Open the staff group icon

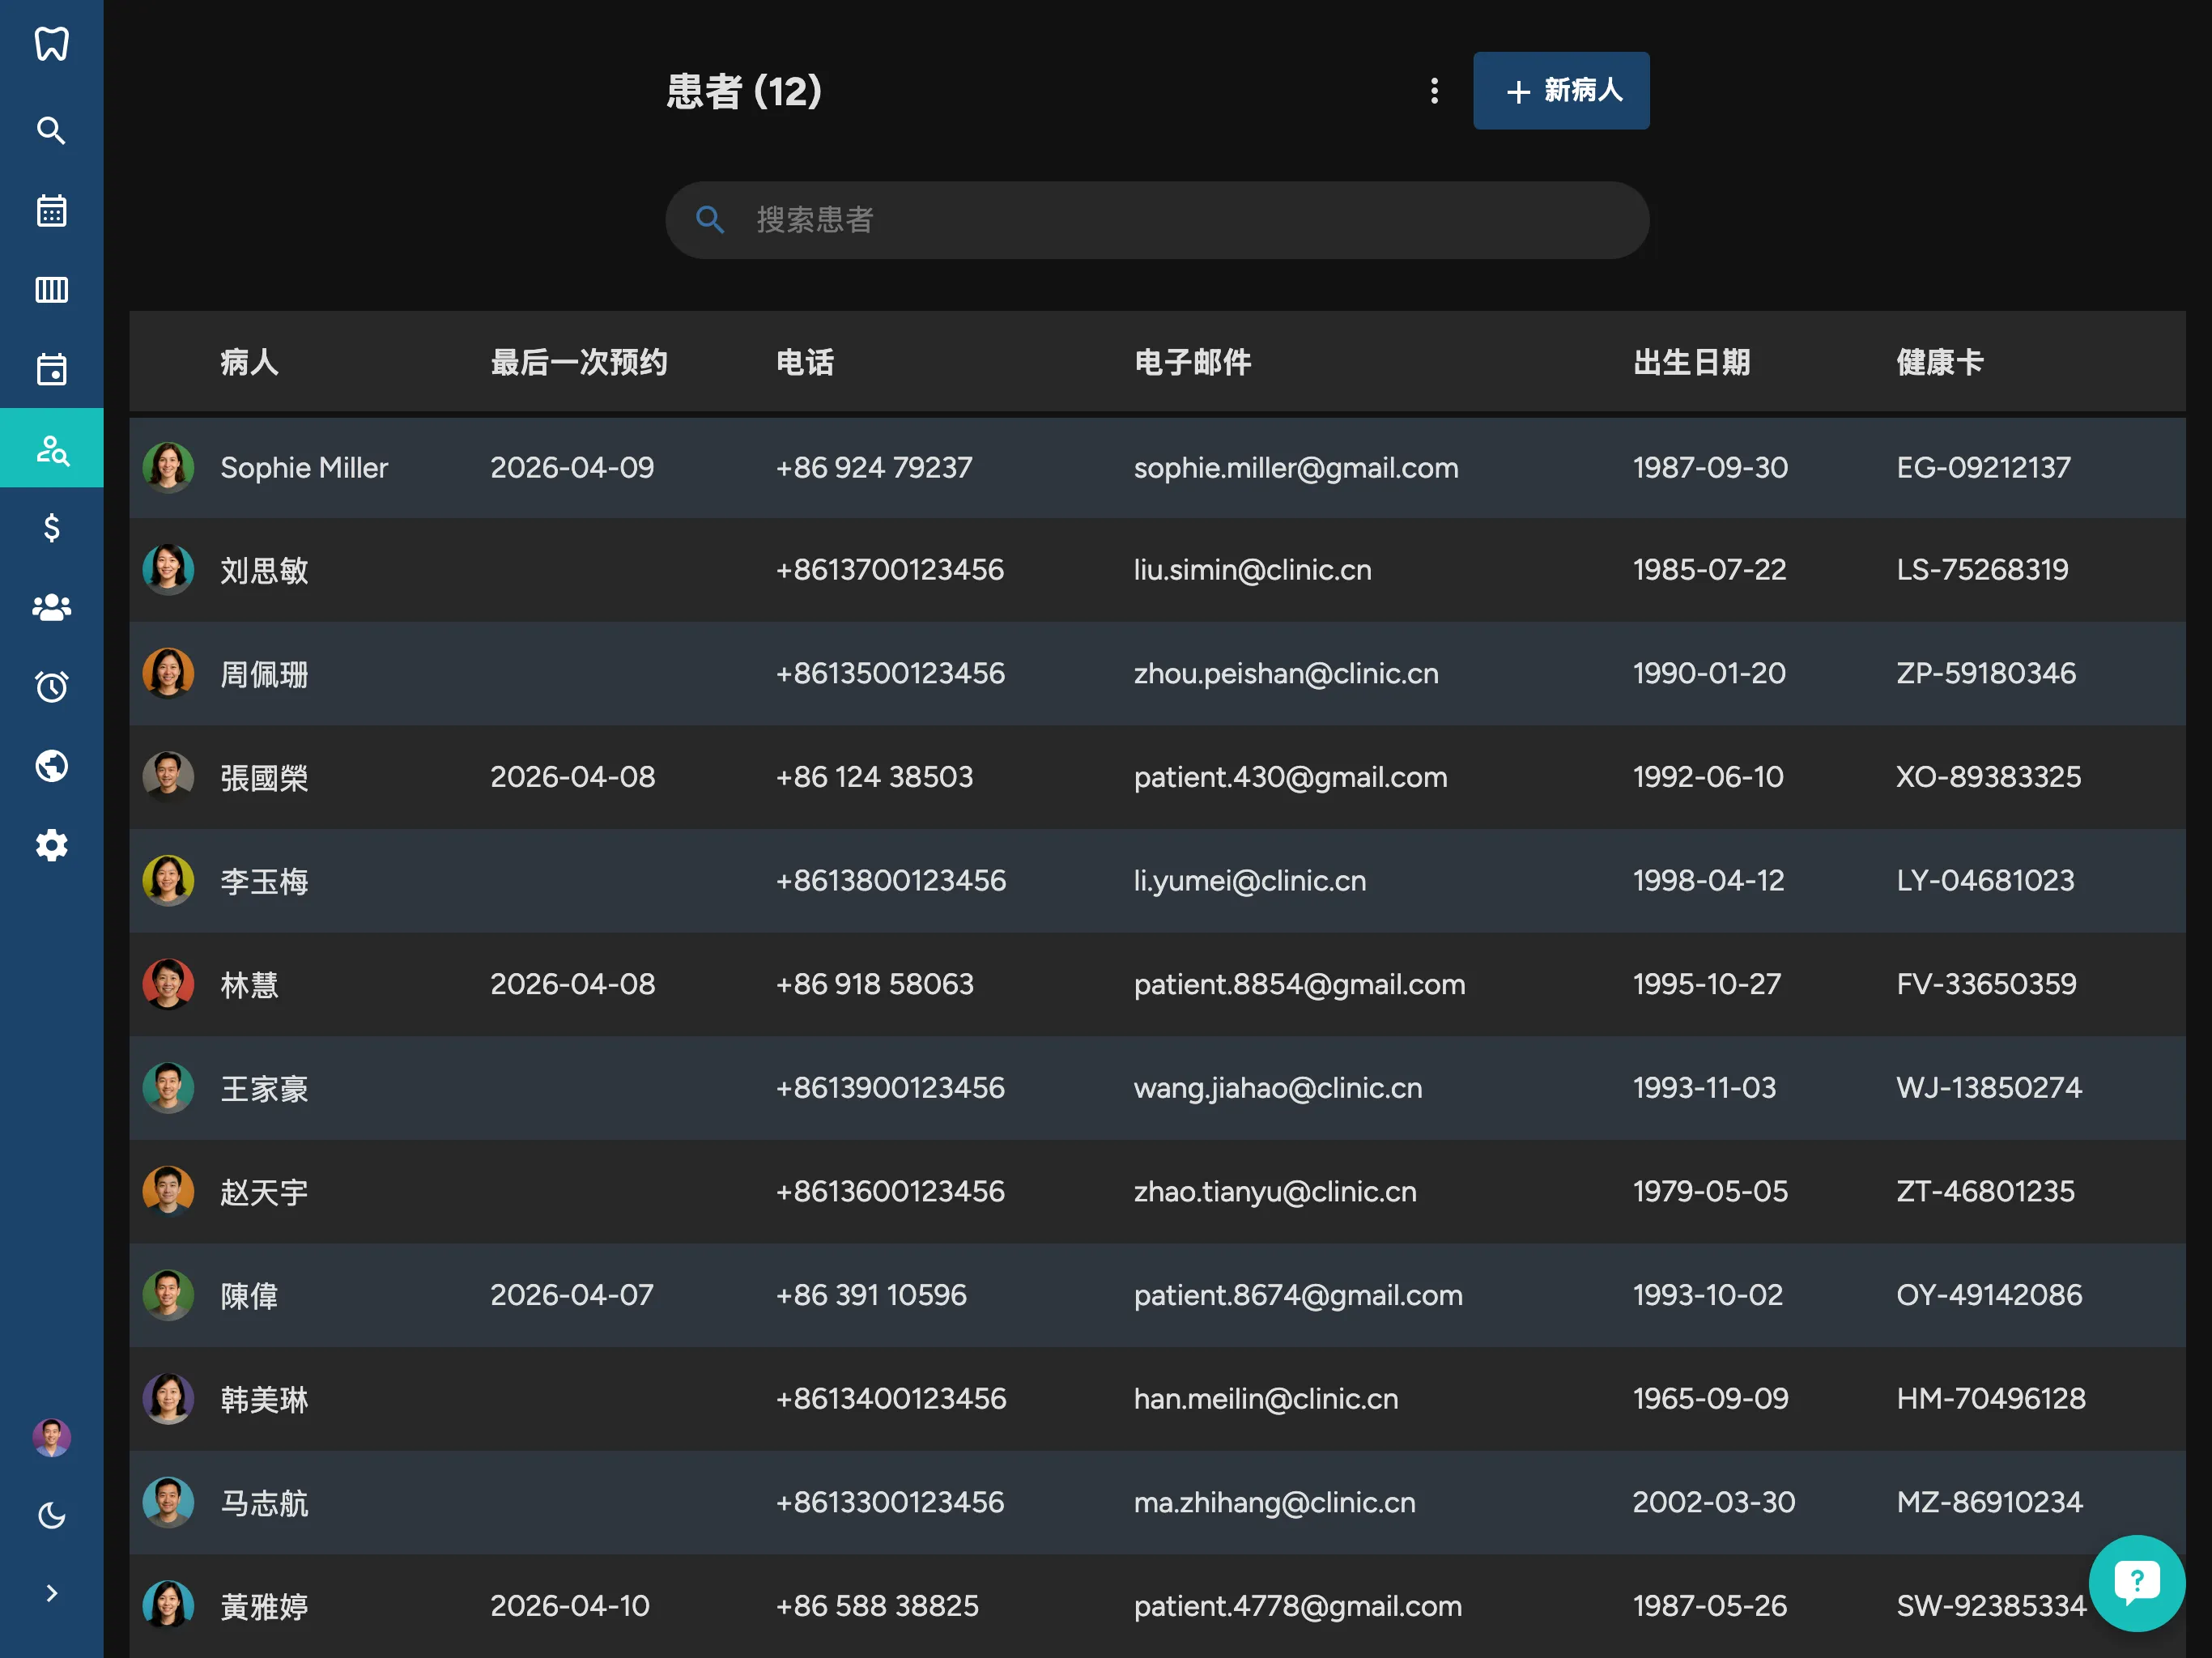51,607
